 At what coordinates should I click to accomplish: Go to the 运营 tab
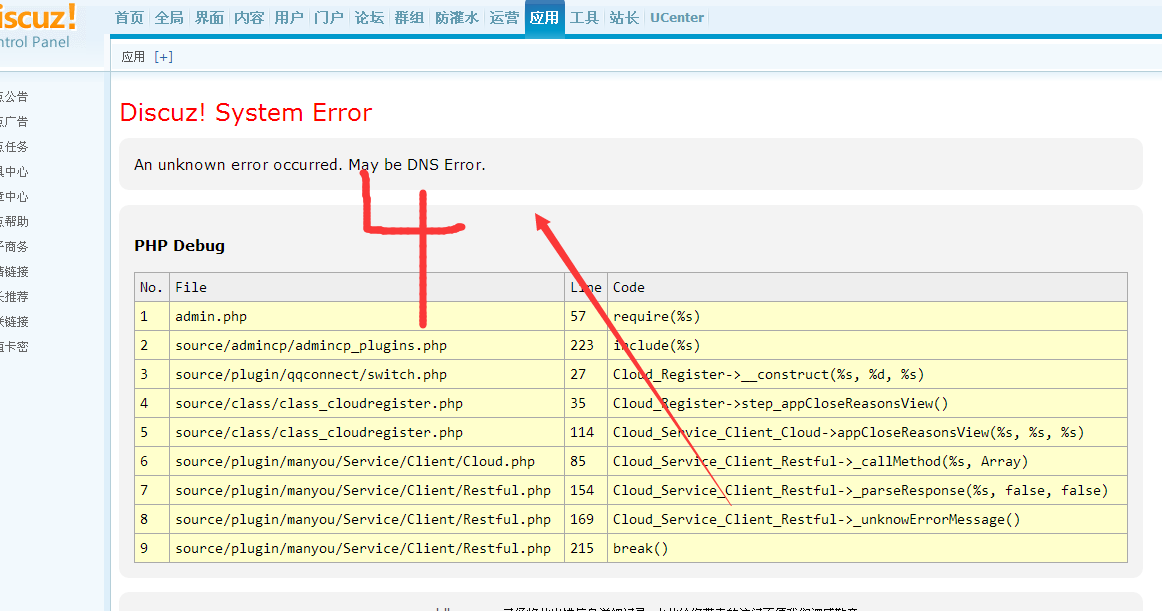click(504, 18)
